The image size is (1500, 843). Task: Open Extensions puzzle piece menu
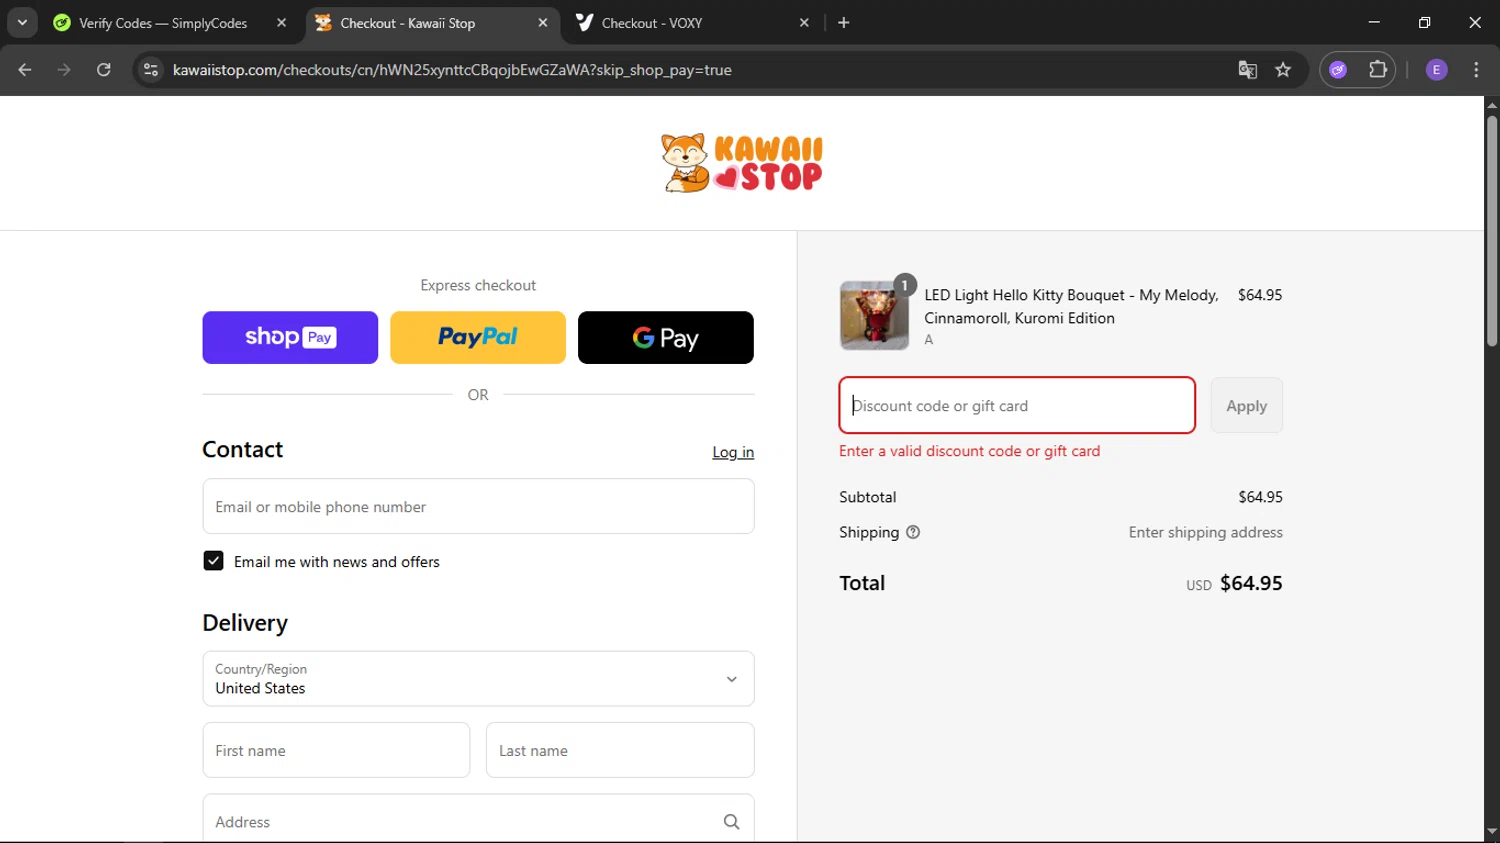pos(1378,70)
